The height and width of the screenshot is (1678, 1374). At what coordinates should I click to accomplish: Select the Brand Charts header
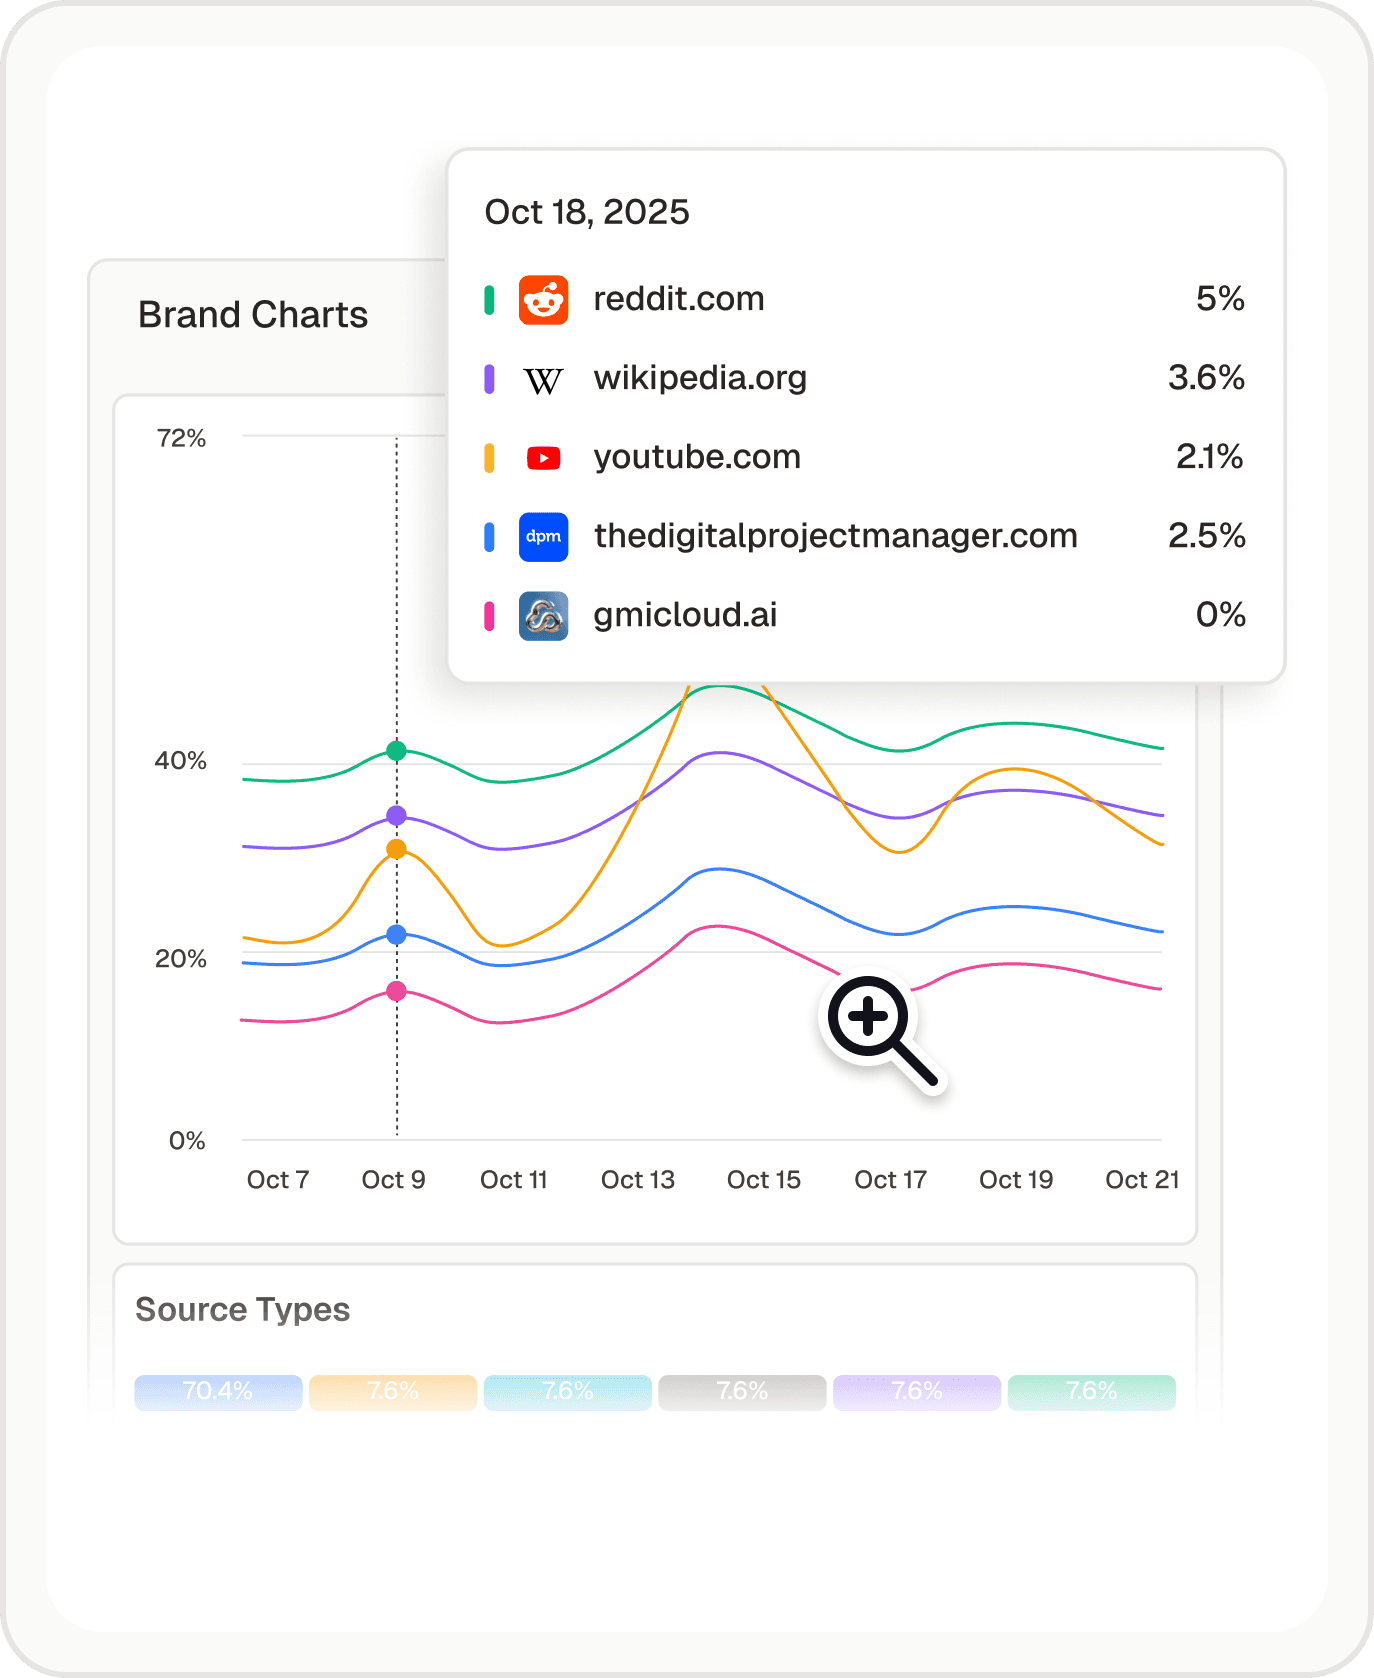(253, 315)
